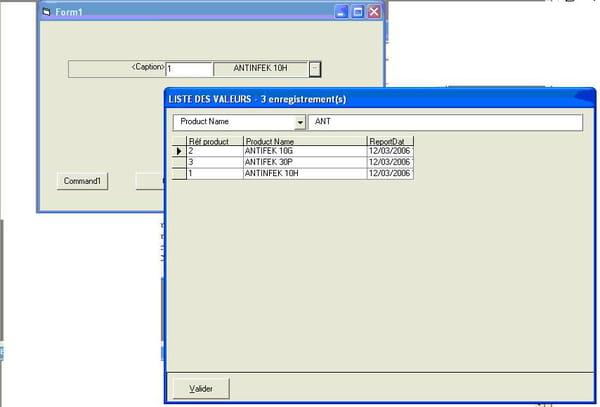Open the lookup button next to ANTINFEK 10H
Image resolution: width=600 pixels, height=407 pixels.
pyautogui.click(x=315, y=69)
